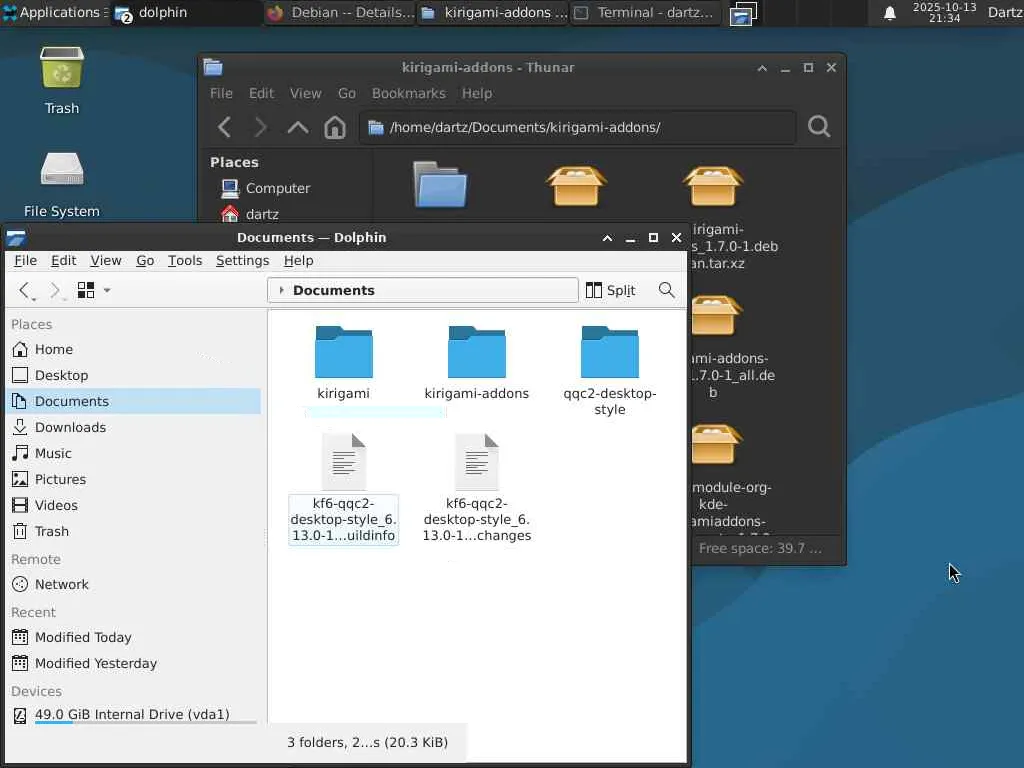Select Documents in Dolphin Places
The height and width of the screenshot is (768, 1024).
click(134, 401)
